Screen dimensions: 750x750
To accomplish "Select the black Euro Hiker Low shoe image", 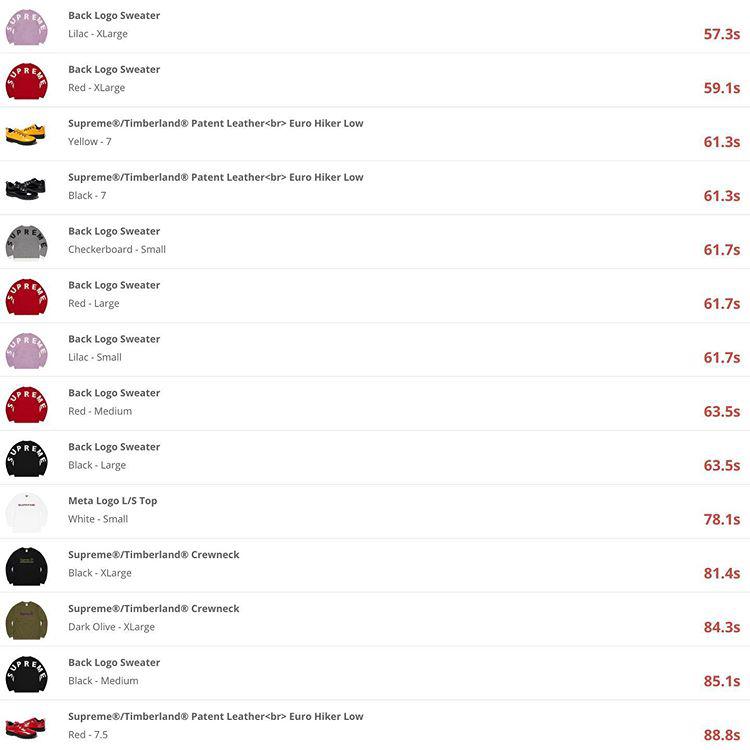I will point(26,189).
